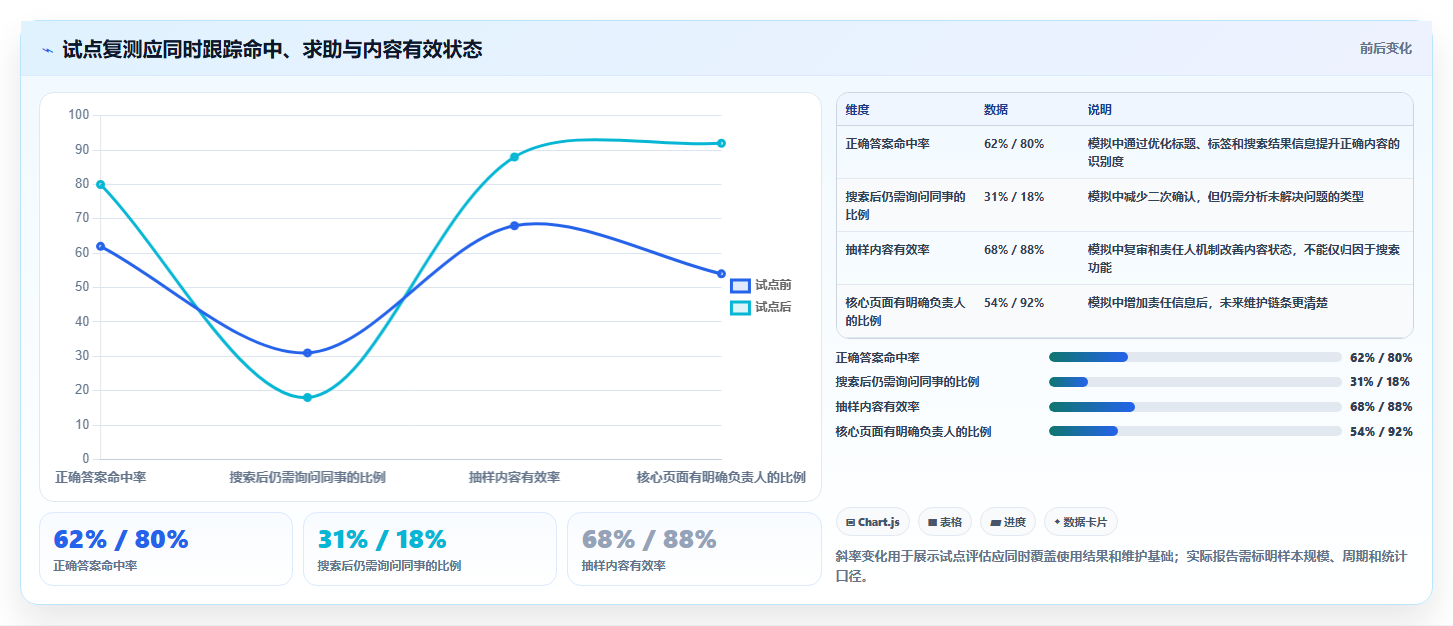Screen dimensions: 1453x626
Task: Toggle the 试点前 legend series
Action: coord(761,285)
